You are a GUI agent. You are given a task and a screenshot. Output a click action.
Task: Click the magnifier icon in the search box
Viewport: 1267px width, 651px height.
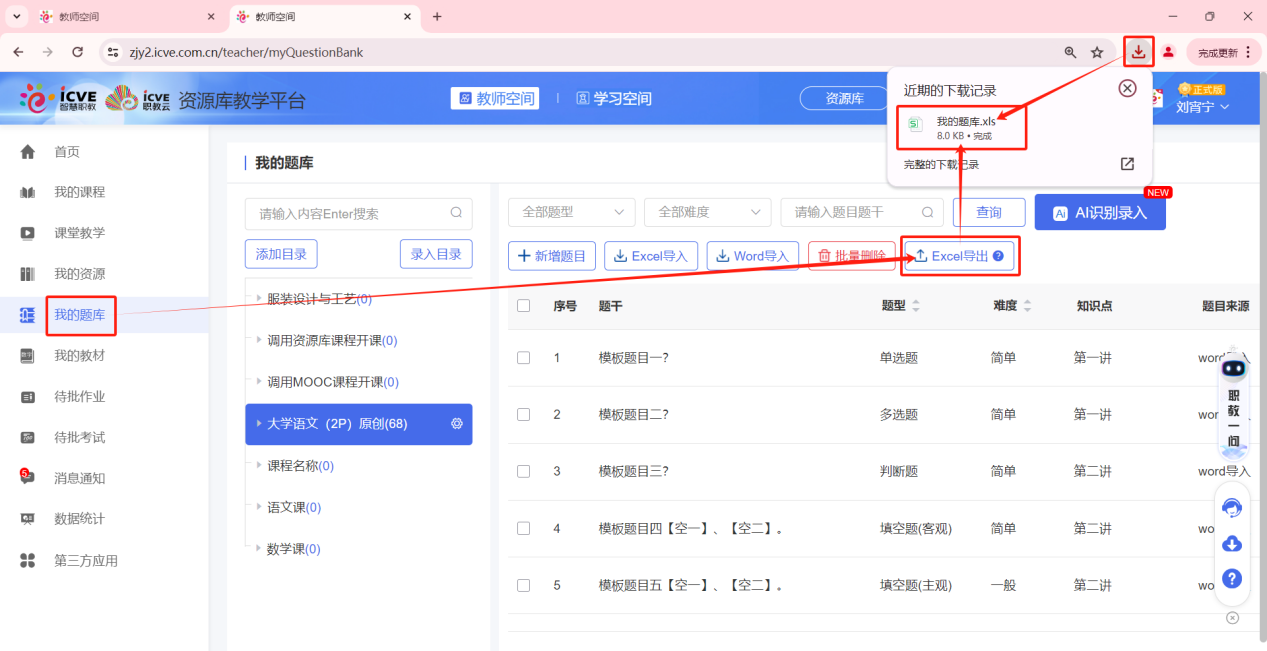tap(455, 213)
